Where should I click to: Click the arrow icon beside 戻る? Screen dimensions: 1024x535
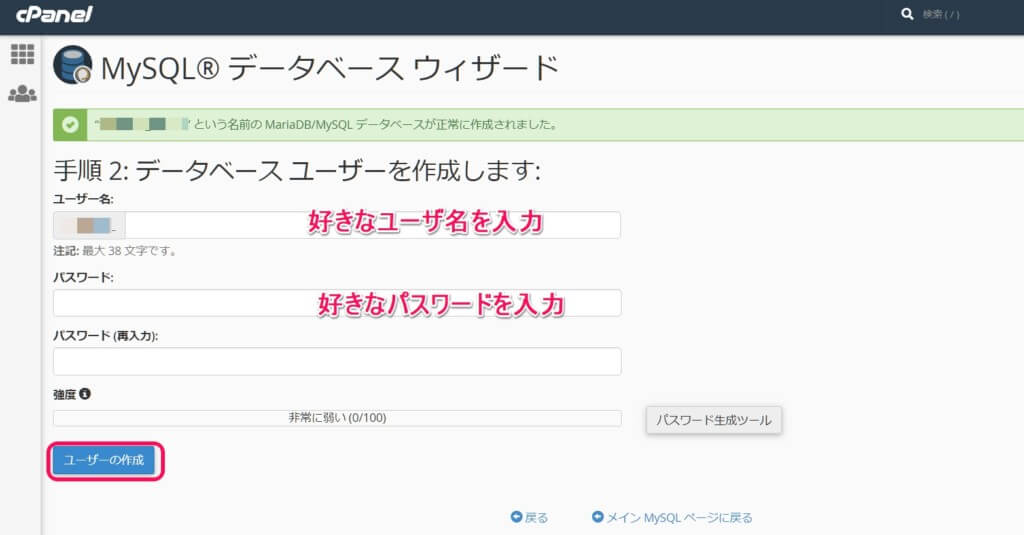(x=516, y=518)
